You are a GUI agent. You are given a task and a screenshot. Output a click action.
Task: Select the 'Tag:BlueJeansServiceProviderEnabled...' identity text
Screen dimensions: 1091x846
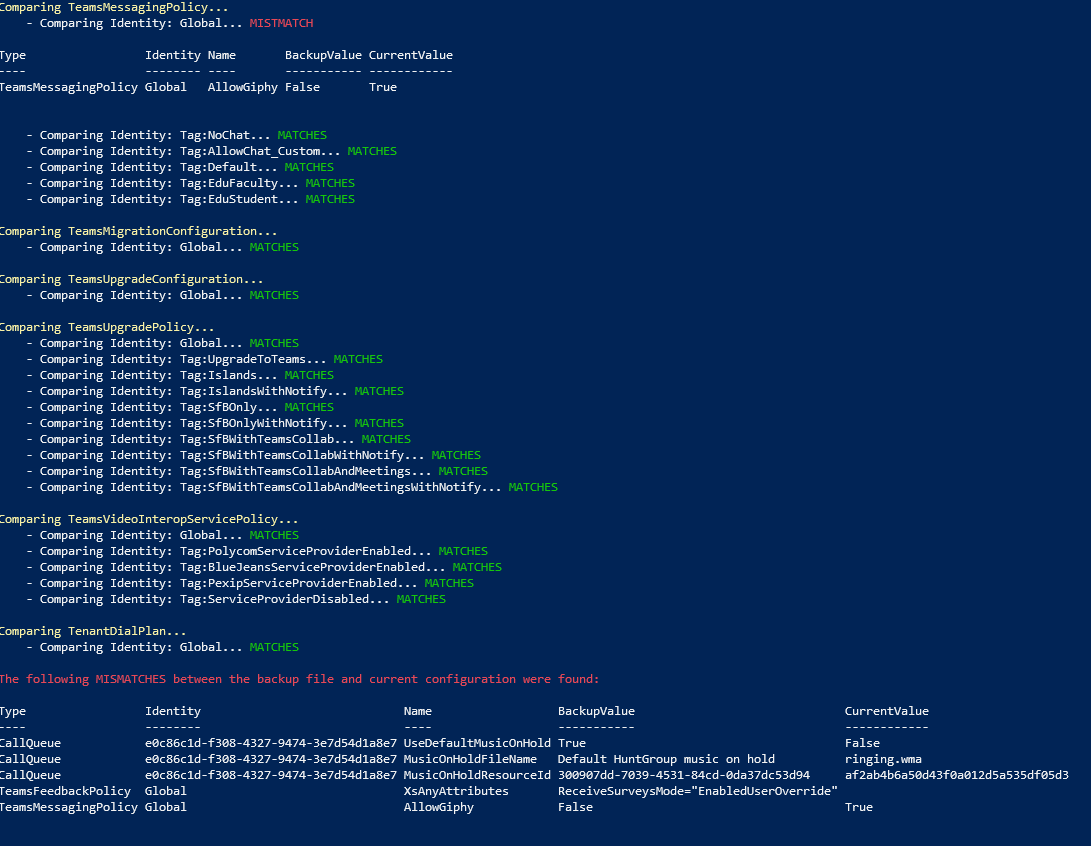(312, 567)
